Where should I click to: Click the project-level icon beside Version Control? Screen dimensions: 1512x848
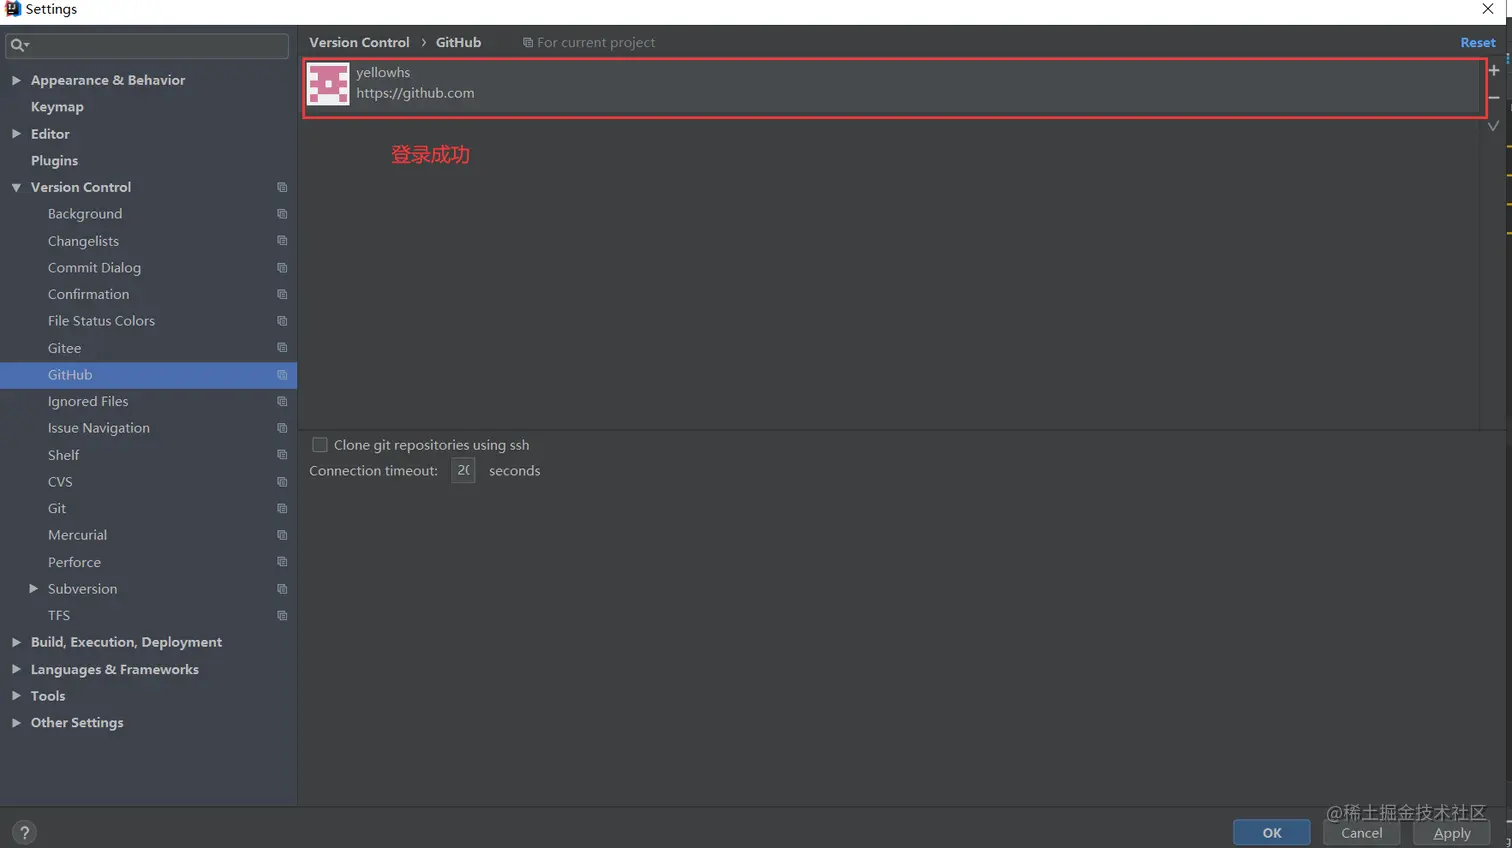(282, 187)
